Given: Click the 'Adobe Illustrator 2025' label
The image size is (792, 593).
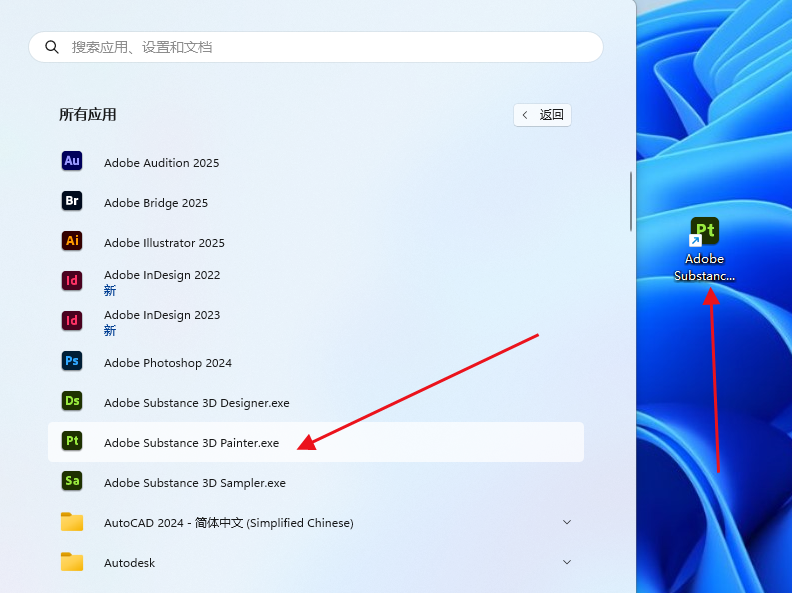Looking at the screenshot, I should (x=164, y=242).
